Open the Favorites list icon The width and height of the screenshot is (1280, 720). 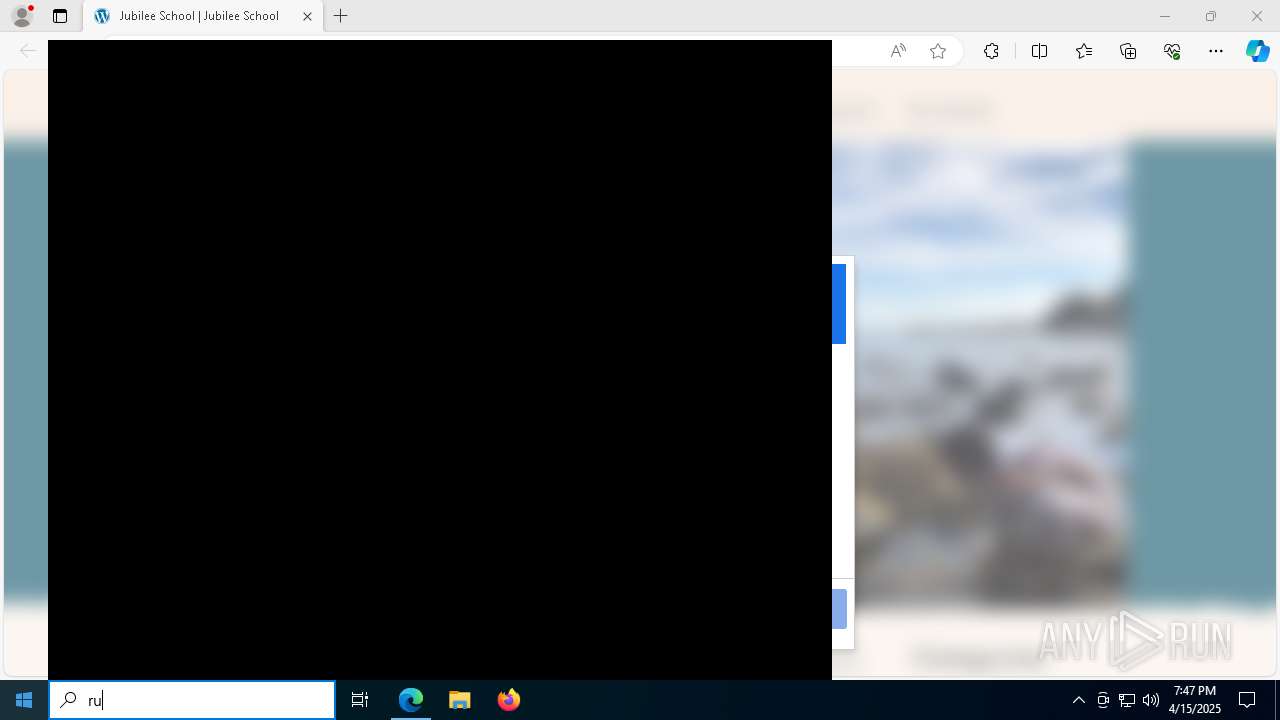(1084, 51)
